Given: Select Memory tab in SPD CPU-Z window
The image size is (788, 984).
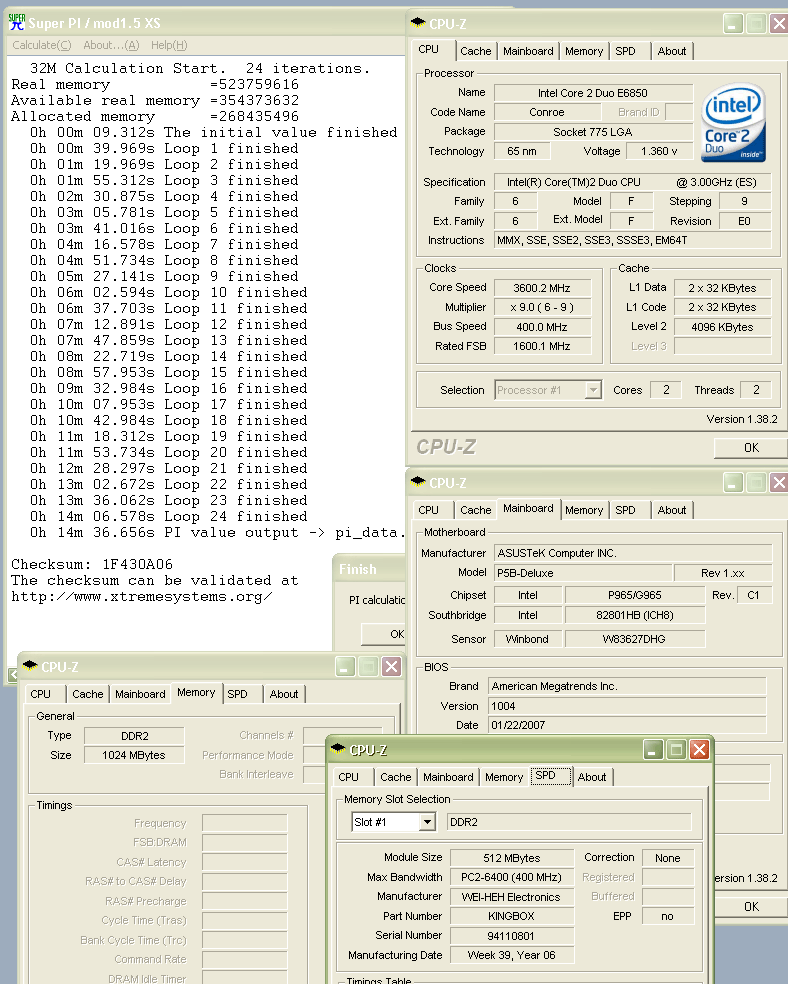Looking at the screenshot, I should [504, 777].
